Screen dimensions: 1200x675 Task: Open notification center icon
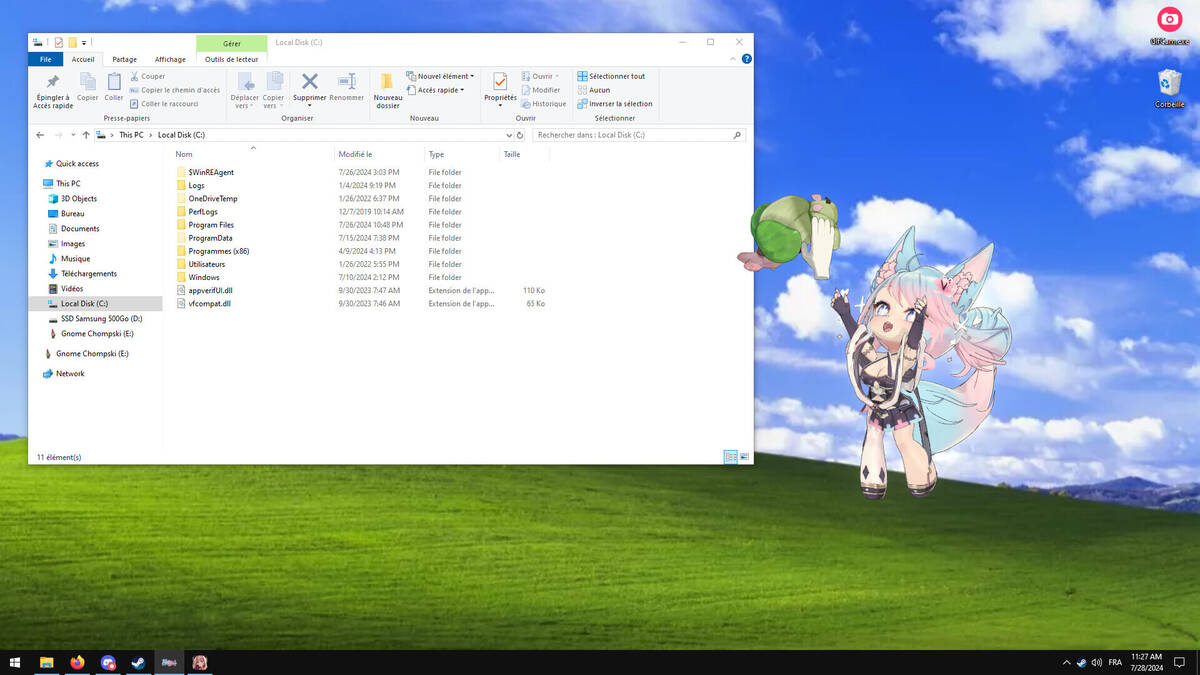tap(1179, 662)
